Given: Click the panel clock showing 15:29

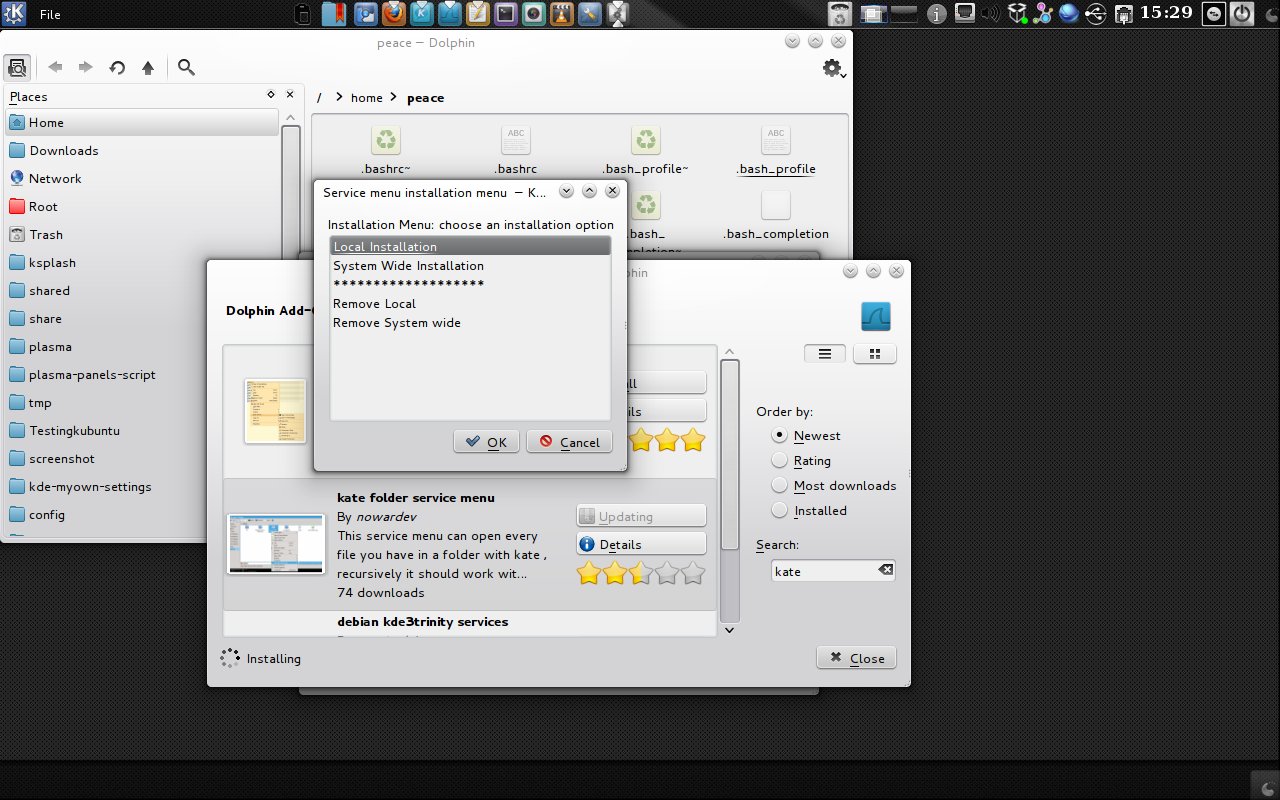Looking at the screenshot, I should coord(1166,13).
